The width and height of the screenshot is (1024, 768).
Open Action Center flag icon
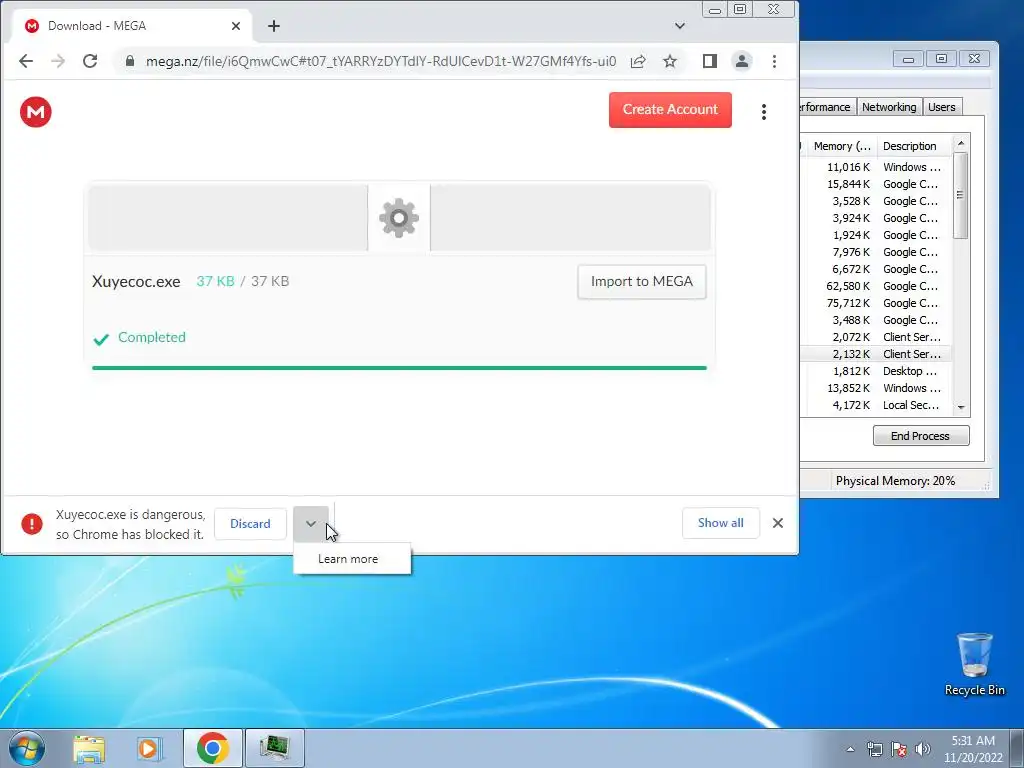pos(899,749)
